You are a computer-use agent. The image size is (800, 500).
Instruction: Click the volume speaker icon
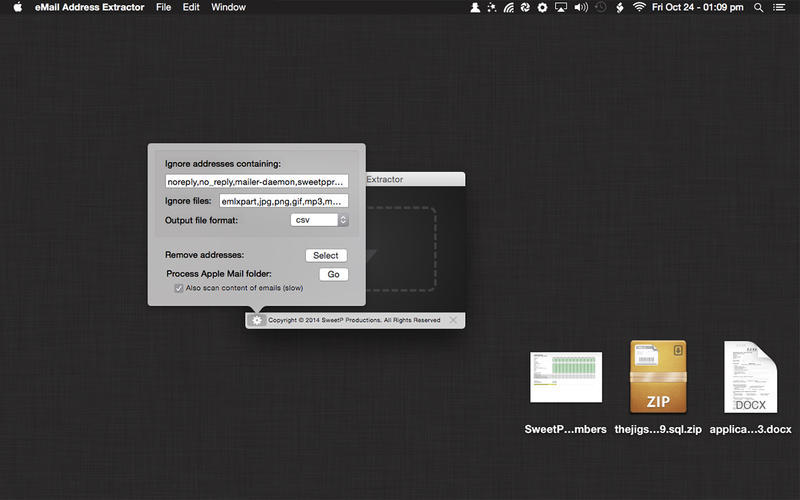pos(581,7)
